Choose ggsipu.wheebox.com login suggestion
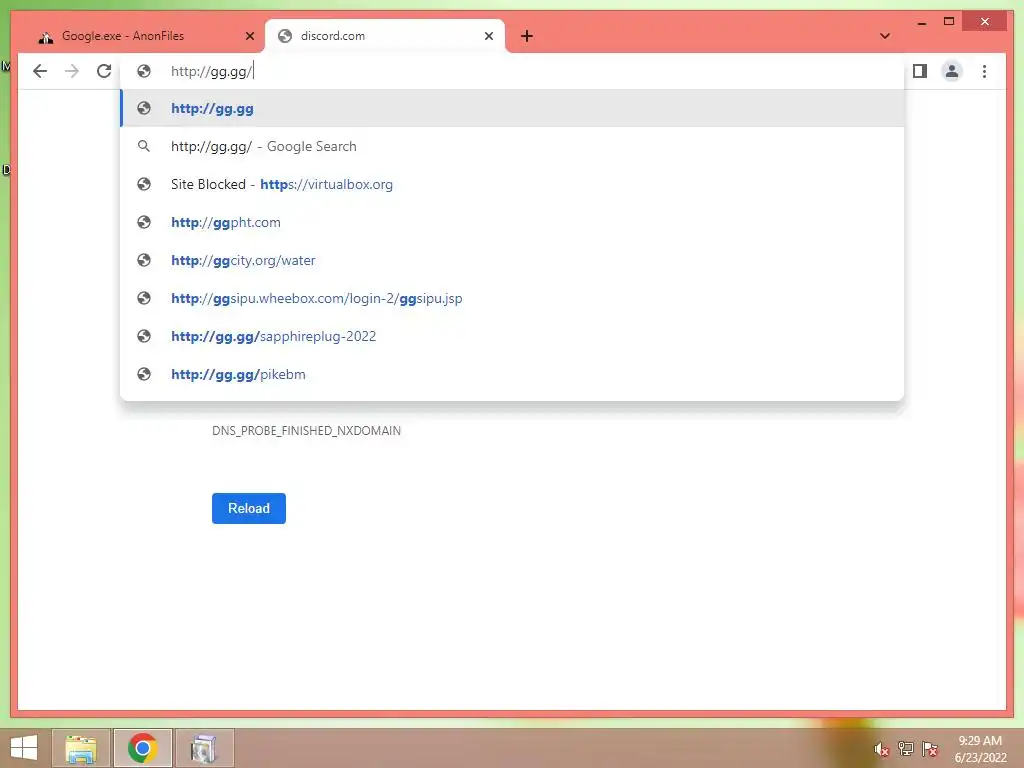Image resolution: width=1024 pixels, height=768 pixels. coord(512,298)
